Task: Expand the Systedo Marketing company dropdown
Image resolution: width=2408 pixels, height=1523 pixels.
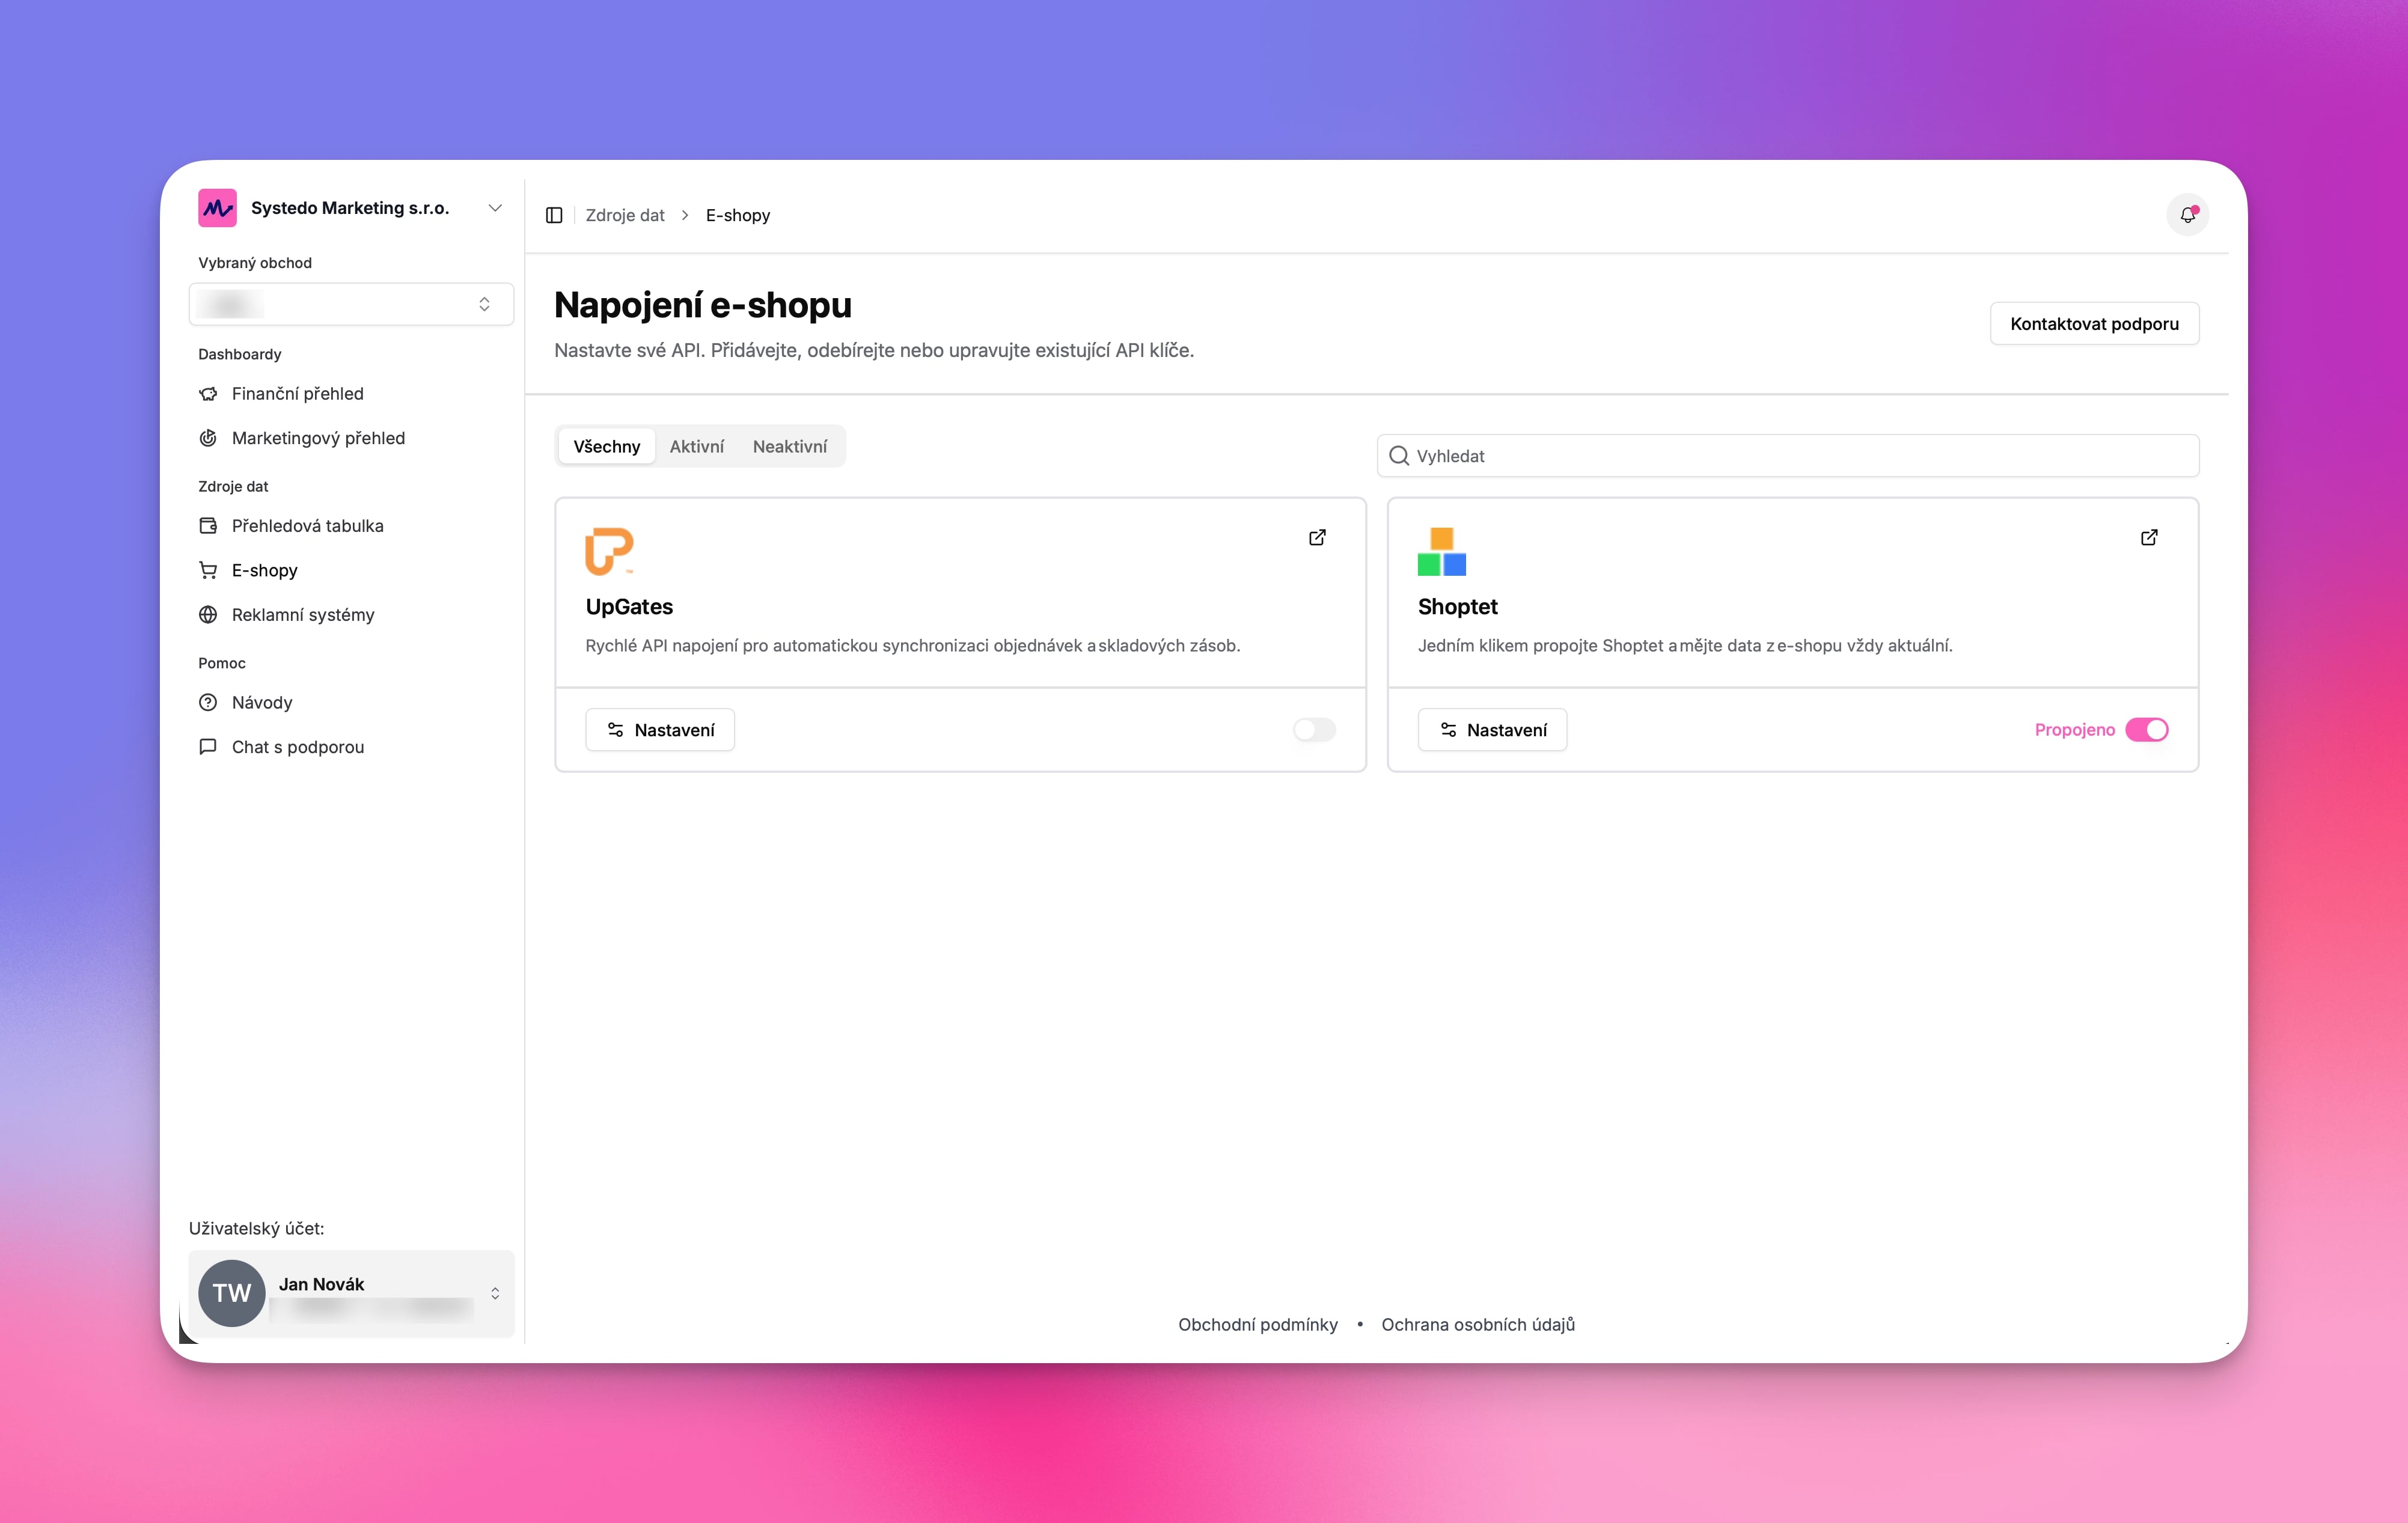Action: pyautogui.click(x=494, y=208)
